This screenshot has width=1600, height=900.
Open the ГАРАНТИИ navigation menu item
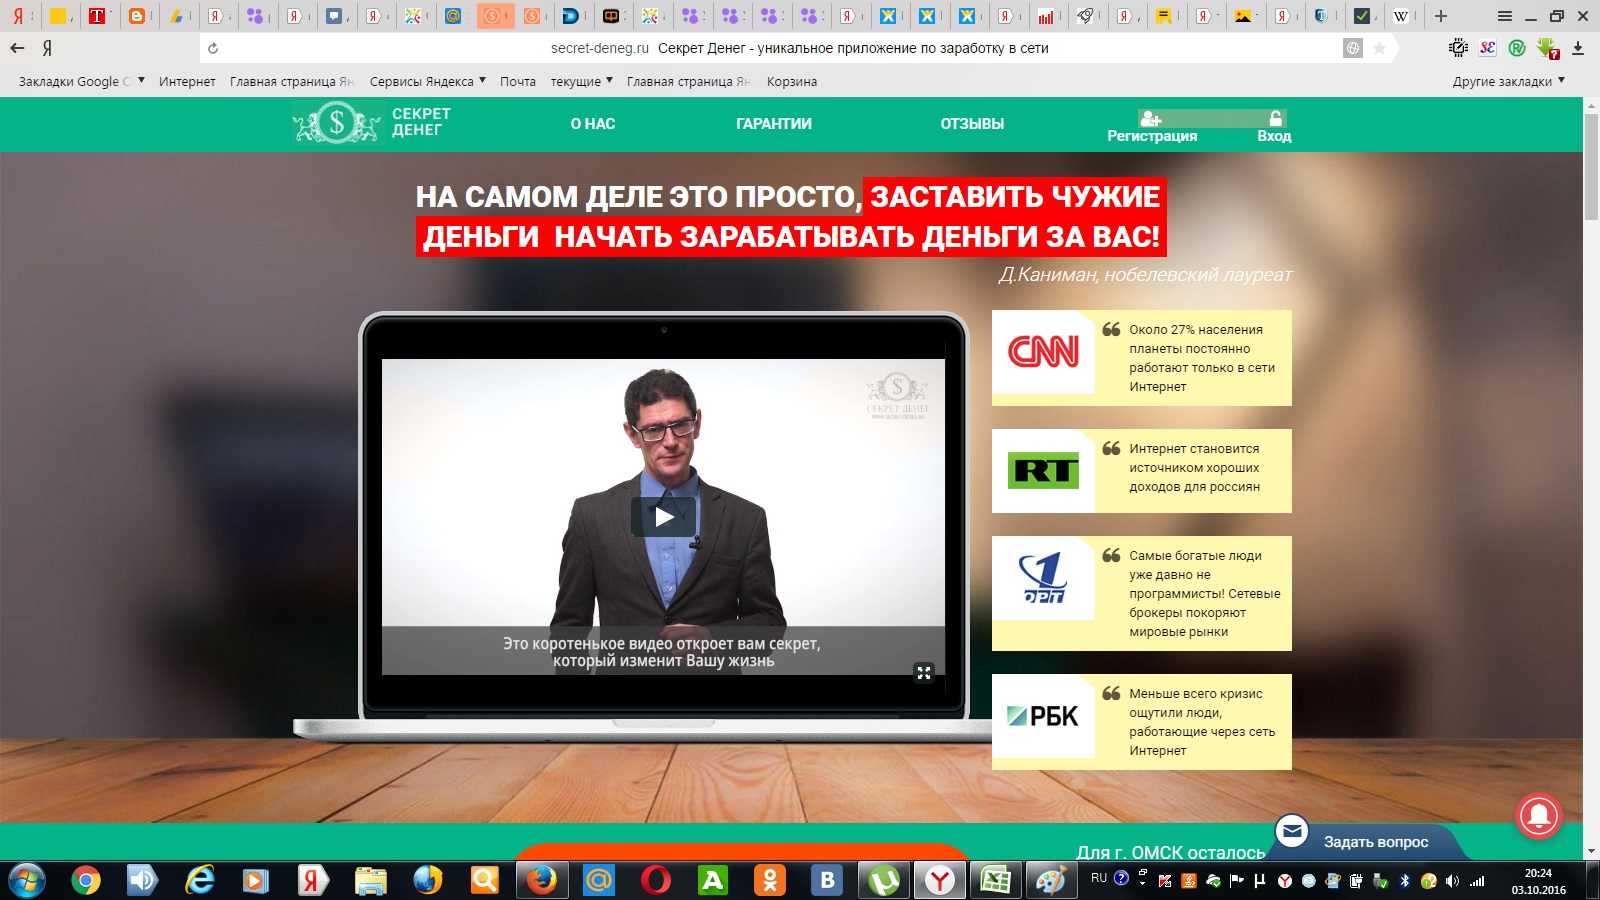pyautogui.click(x=773, y=123)
